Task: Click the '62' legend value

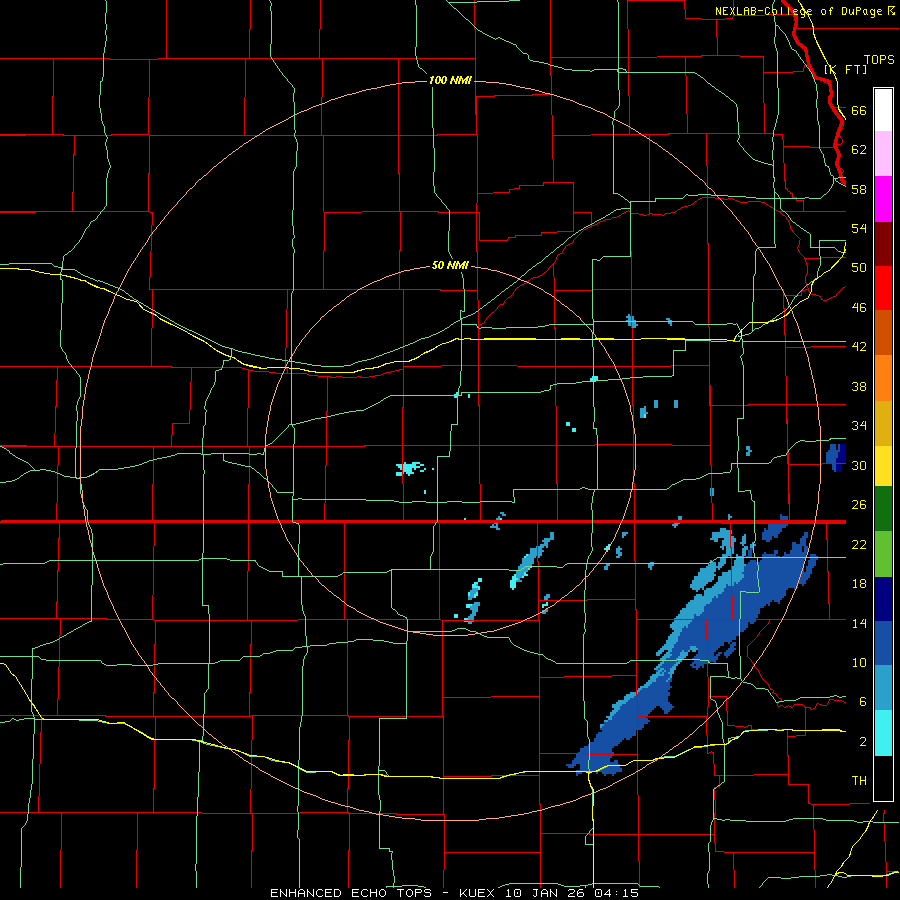Action: (x=859, y=150)
